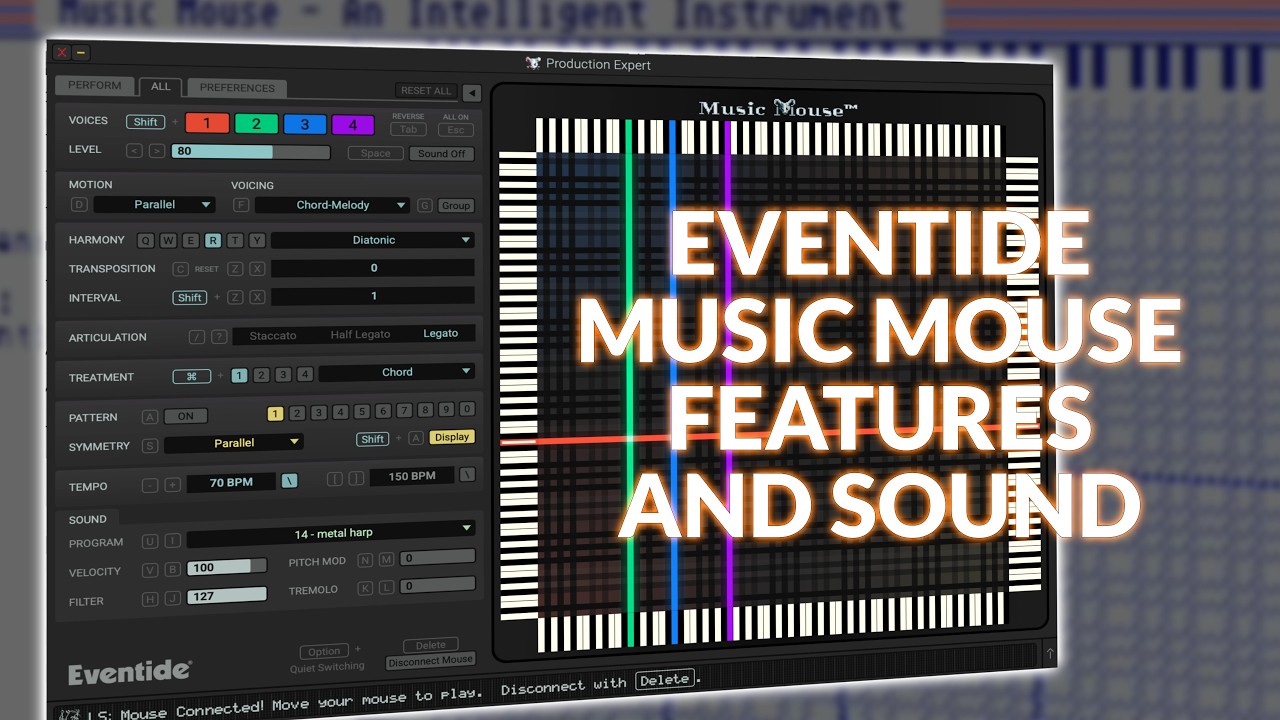The width and height of the screenshot is (1280, 720).
Task: Click the question mark key beside Articulation
Action: coord(219,337)
